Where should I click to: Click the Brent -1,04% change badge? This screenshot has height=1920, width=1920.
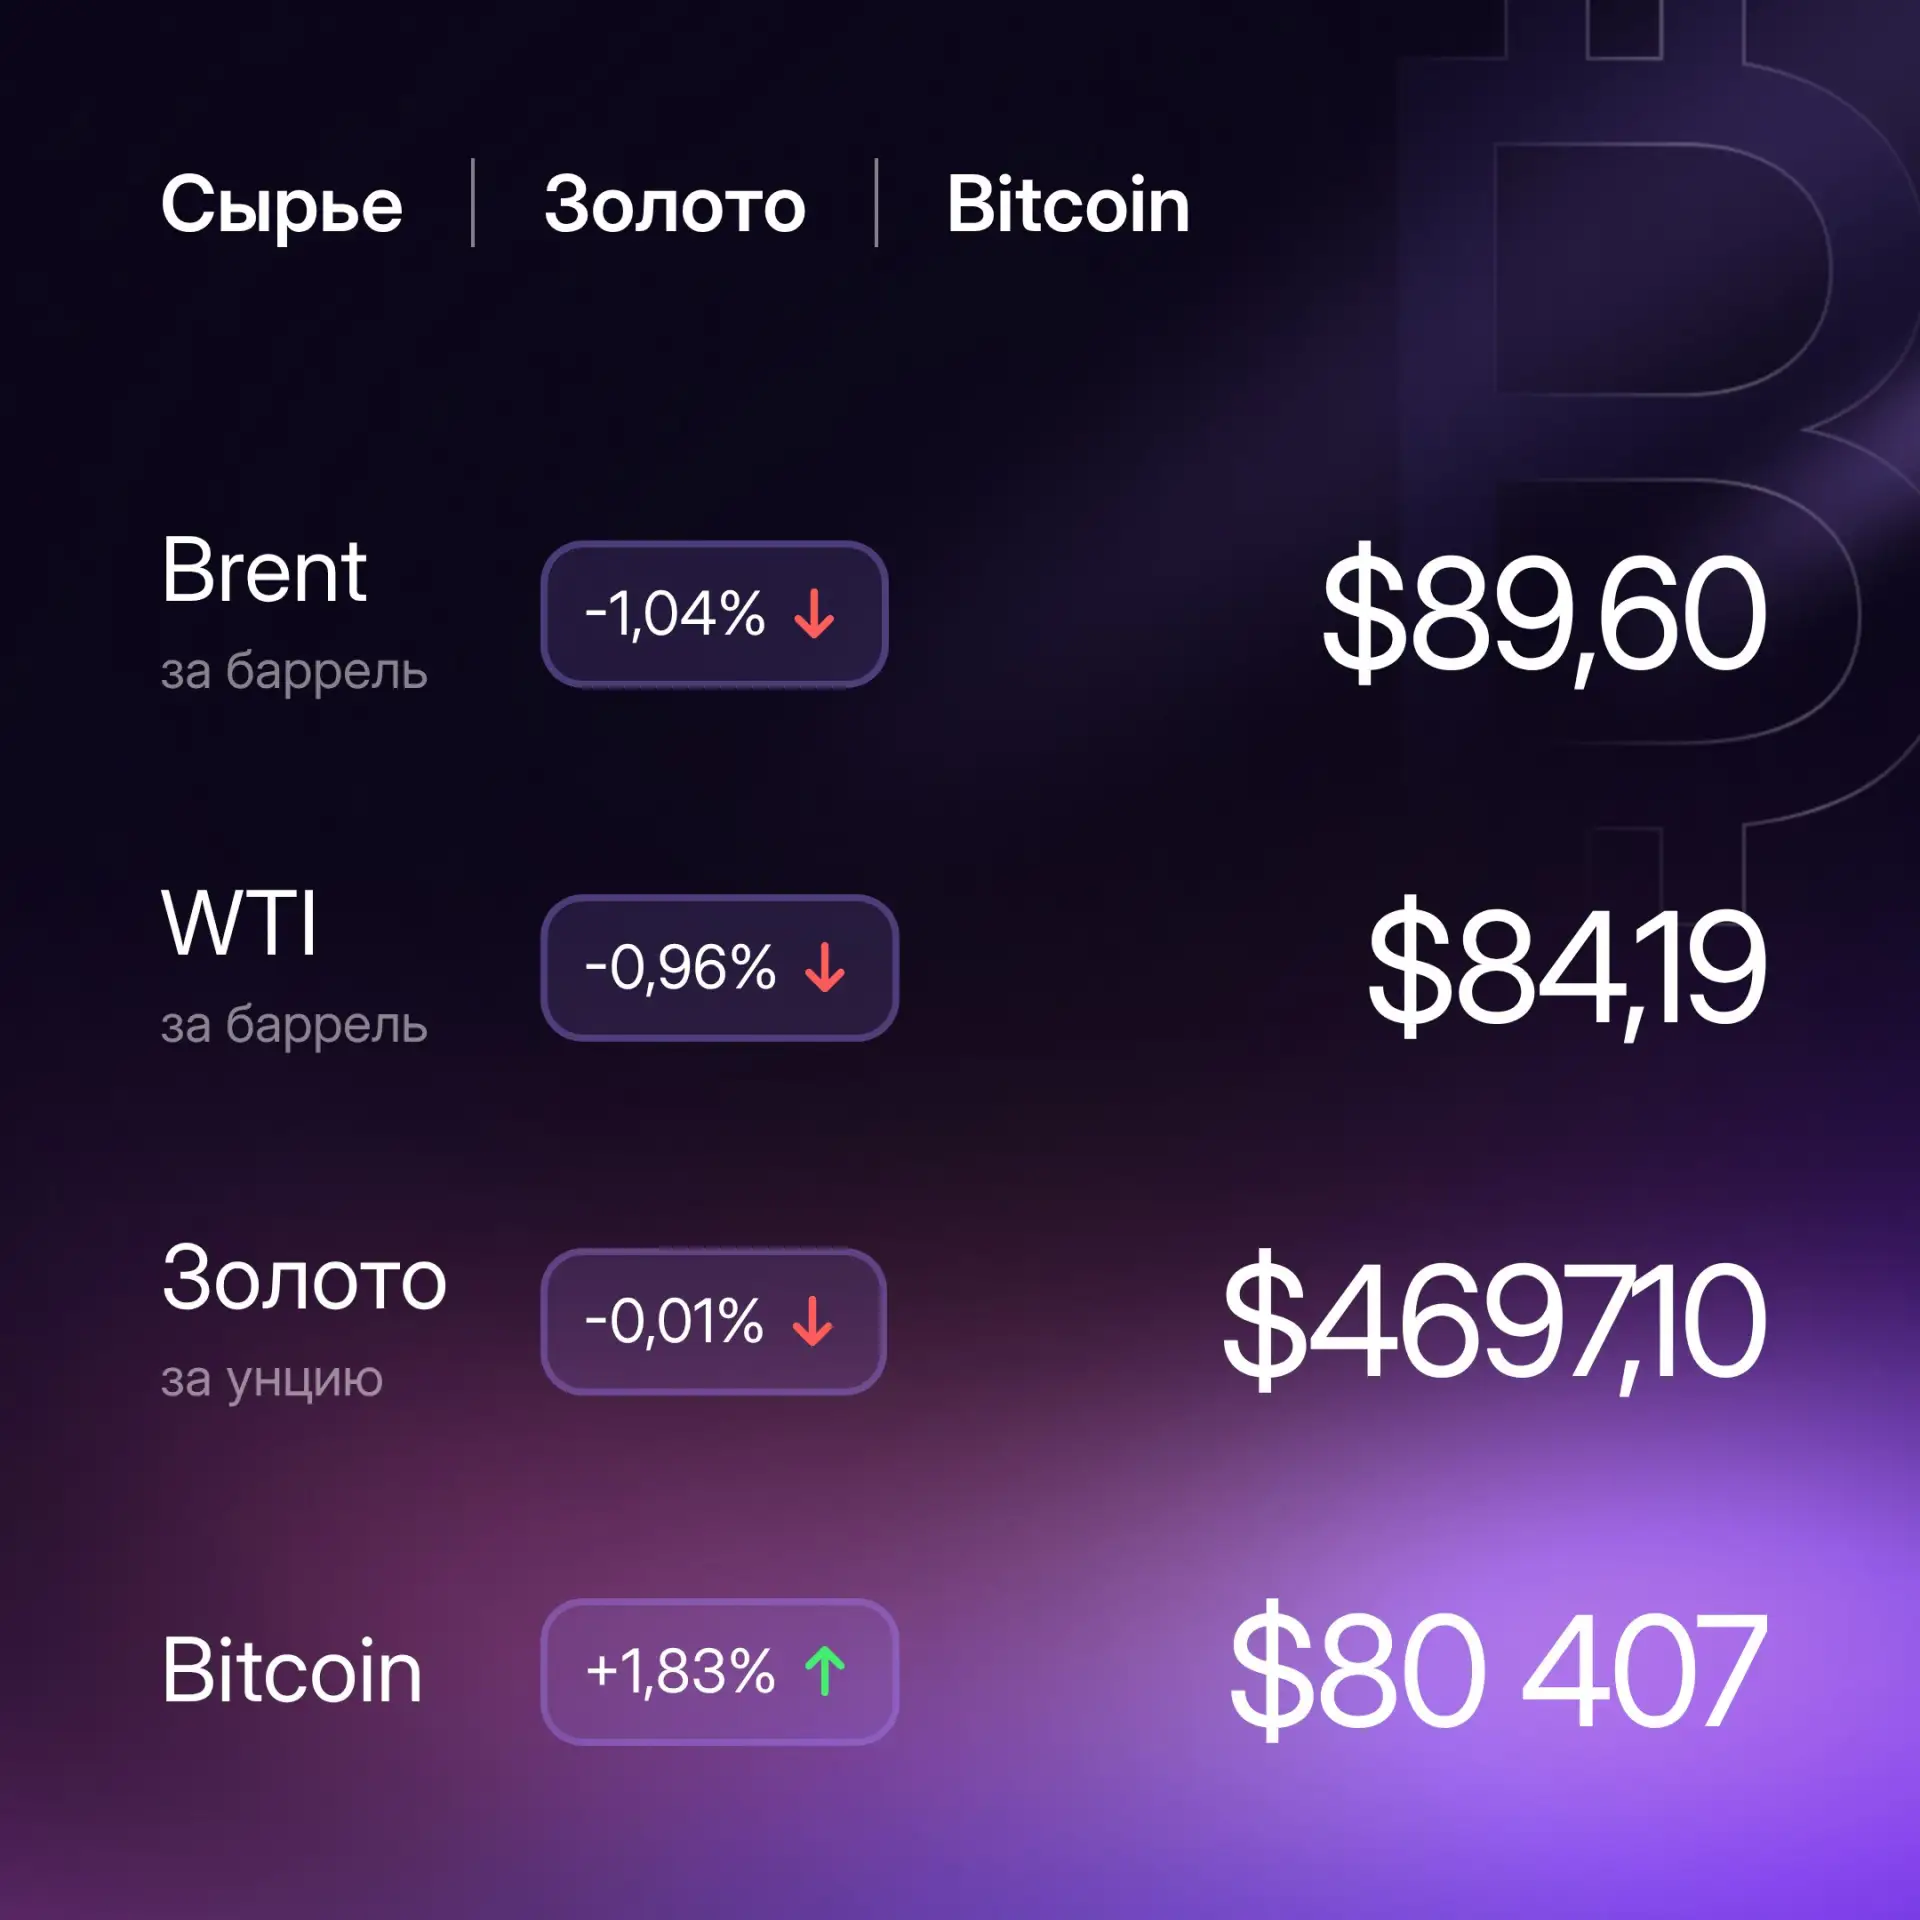click(714, 614)
